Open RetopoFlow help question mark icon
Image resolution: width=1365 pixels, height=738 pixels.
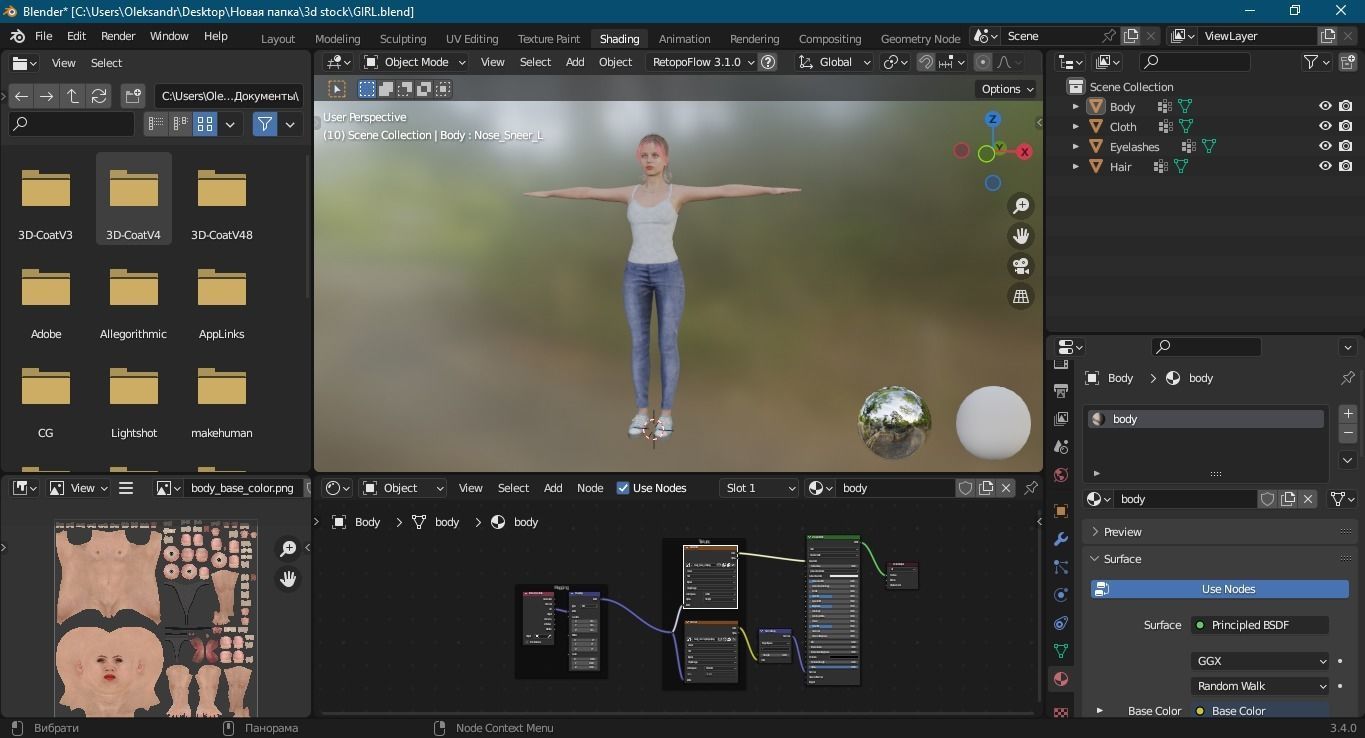(x=768, y=62)
